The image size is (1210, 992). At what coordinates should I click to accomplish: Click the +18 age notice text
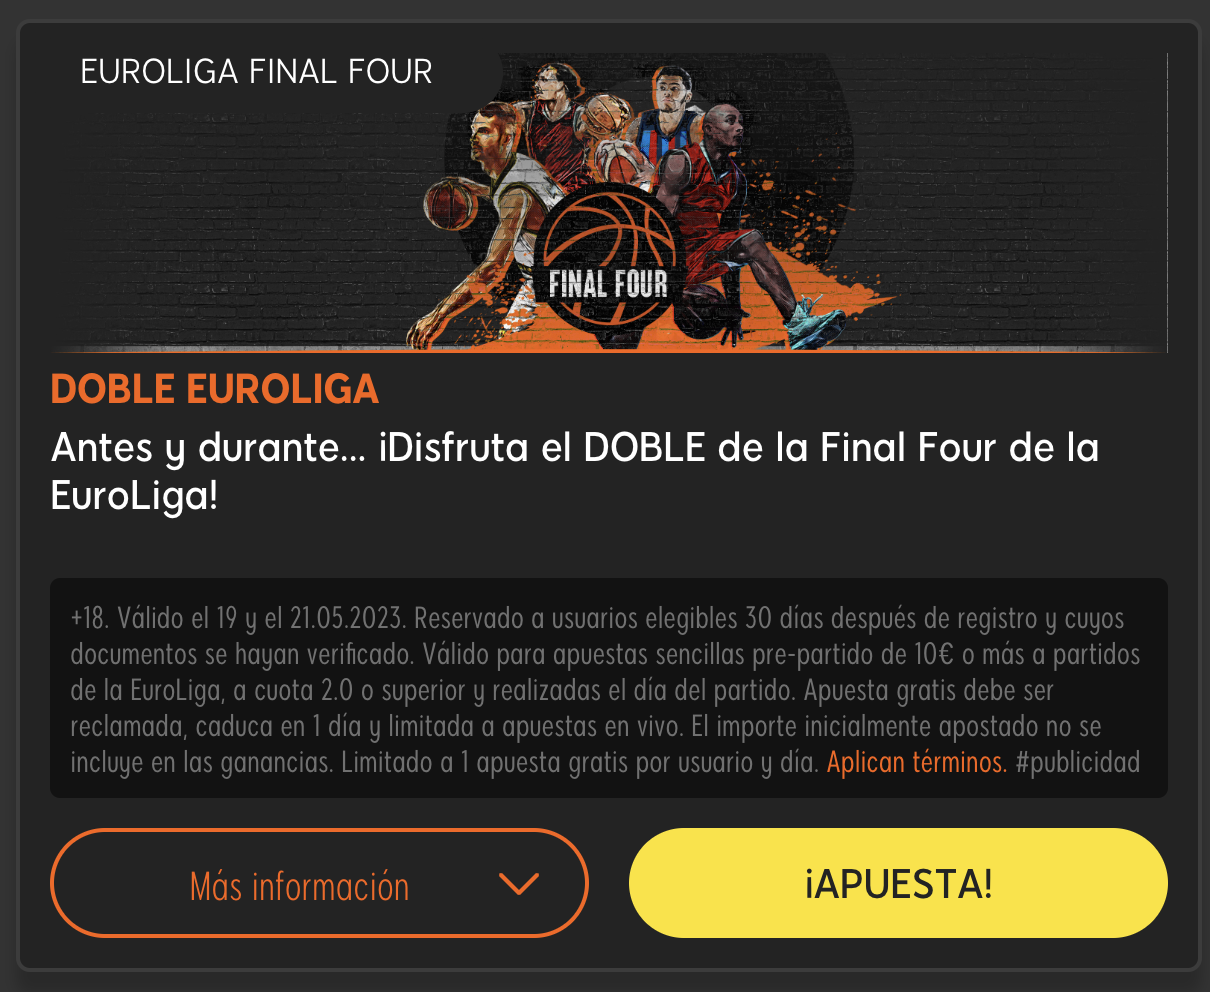[x=90, y=618]
